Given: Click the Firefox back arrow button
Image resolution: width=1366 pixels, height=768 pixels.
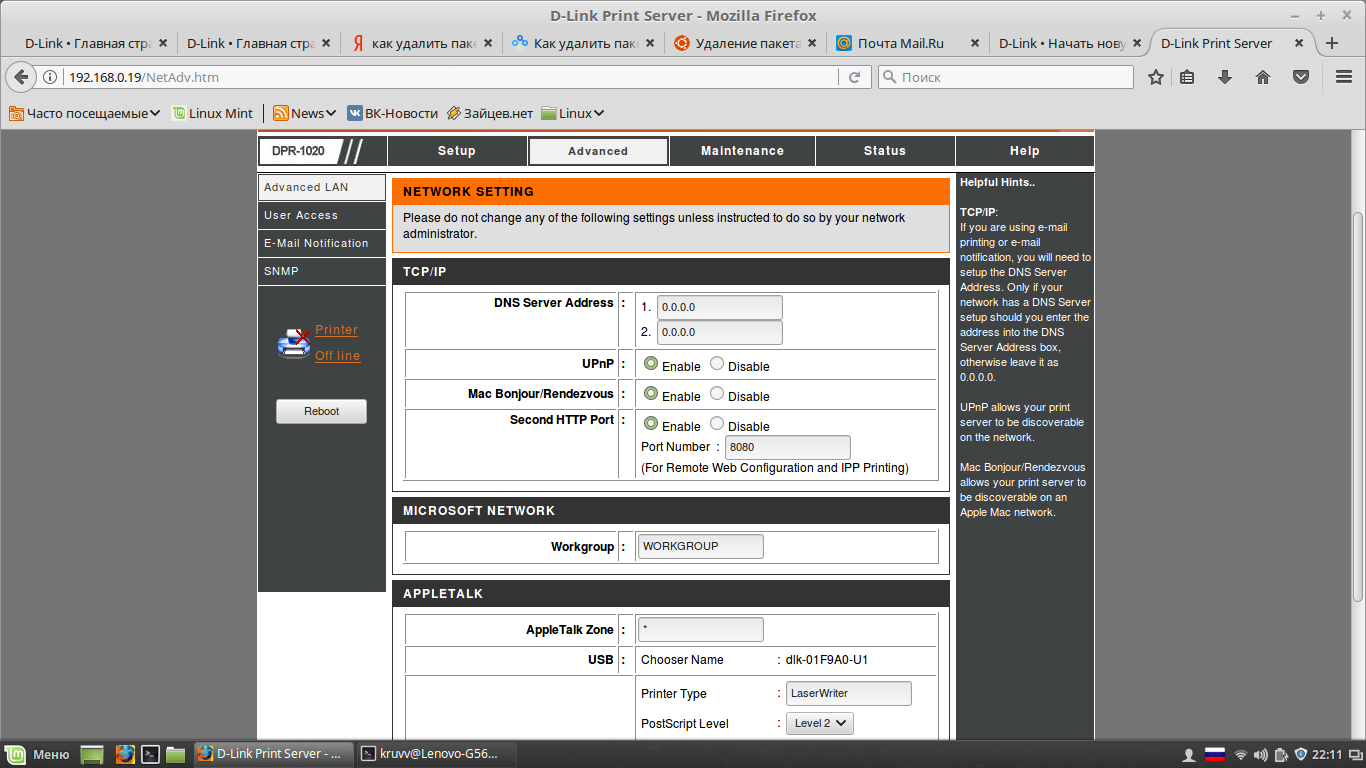Looking at the screenshot, I should click(21, 77).
